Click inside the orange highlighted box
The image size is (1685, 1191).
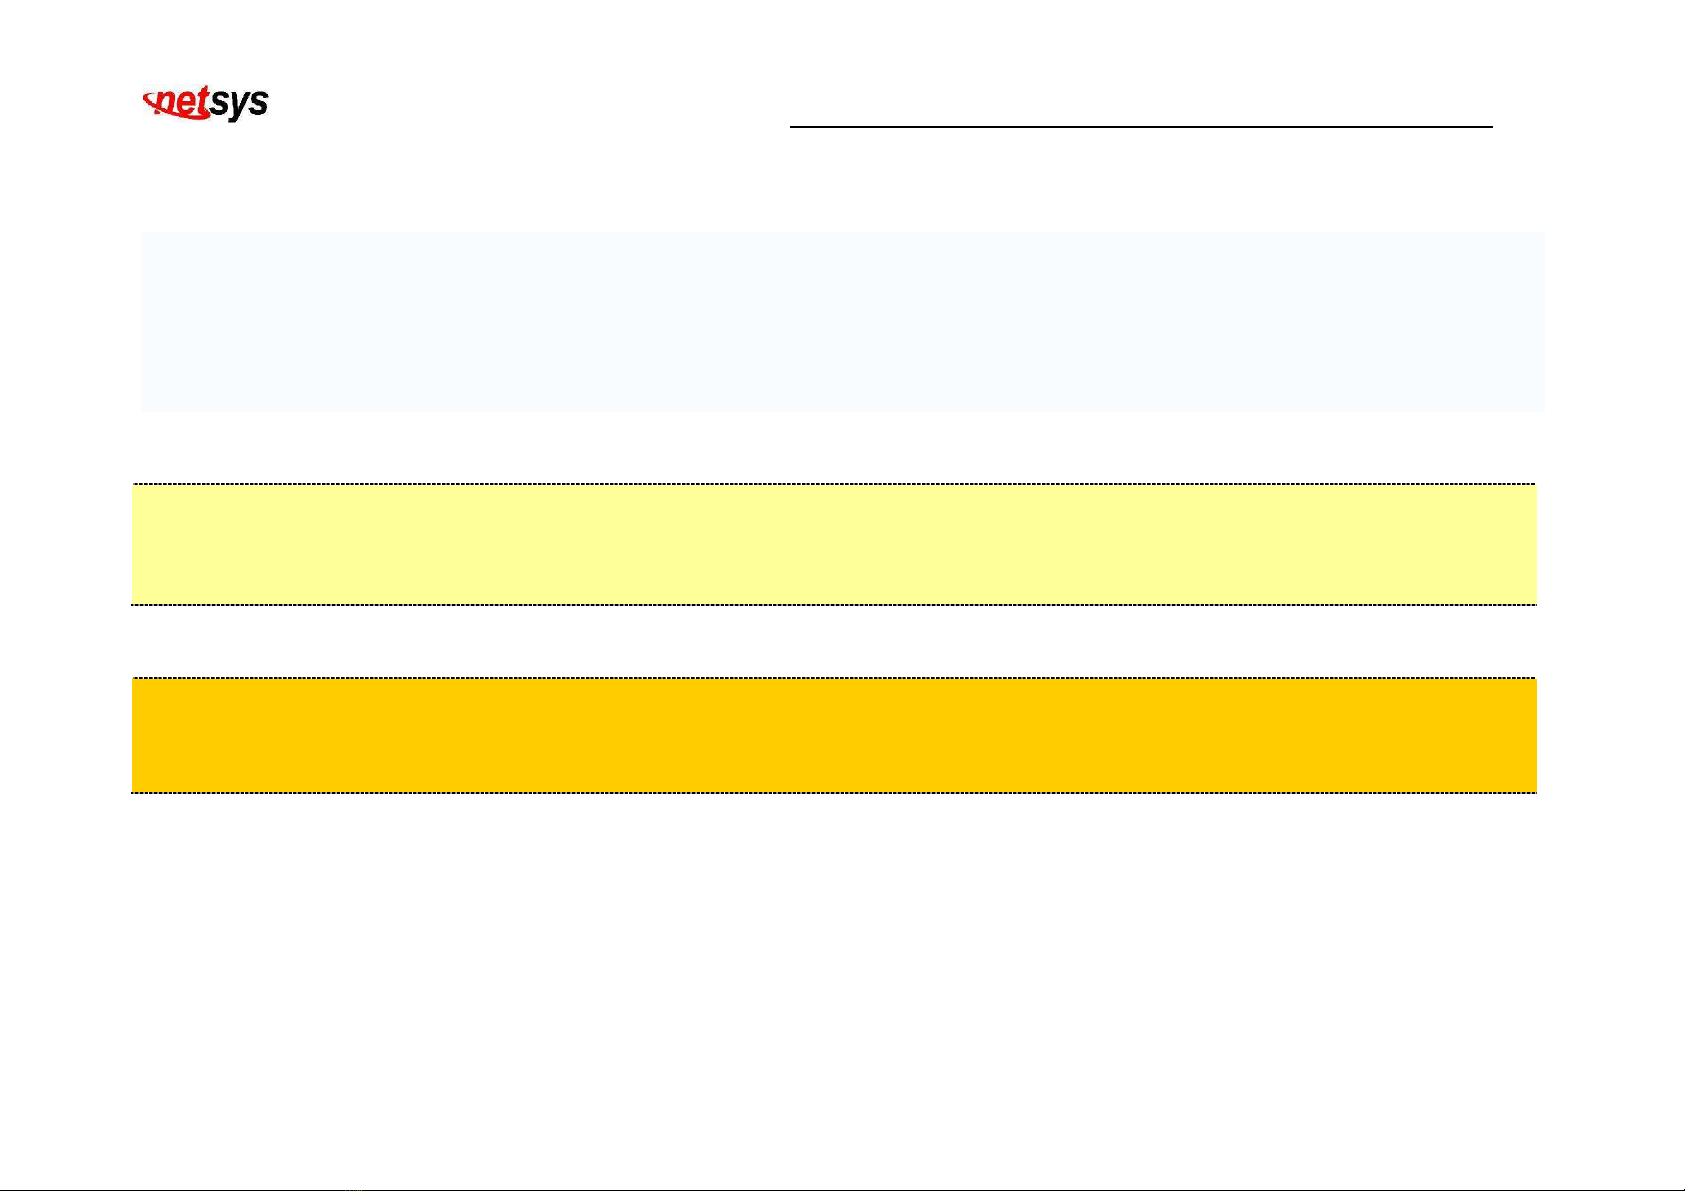[x=834, y=735]
